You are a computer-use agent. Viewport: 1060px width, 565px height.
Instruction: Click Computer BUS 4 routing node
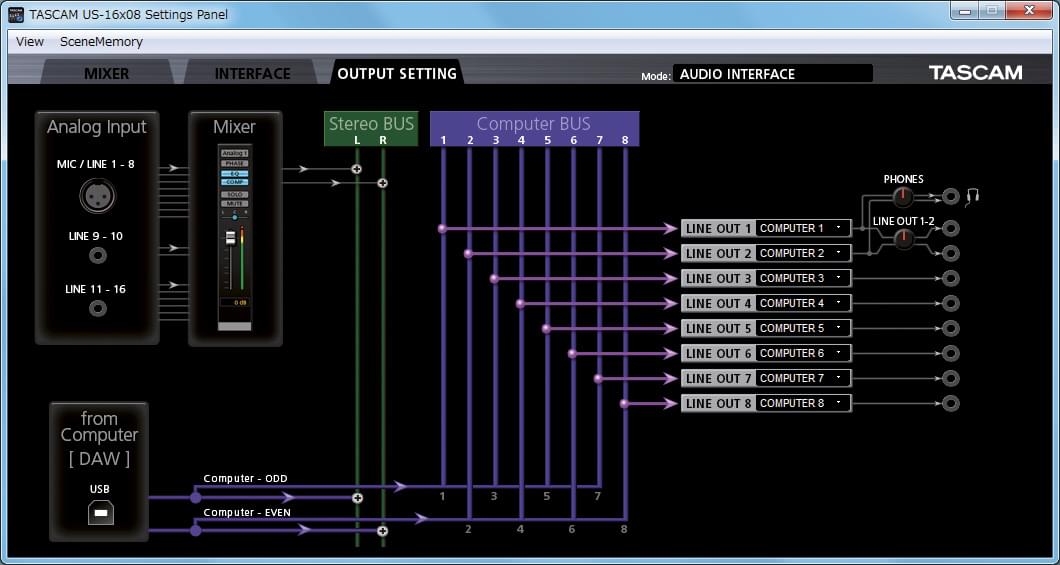520,303
